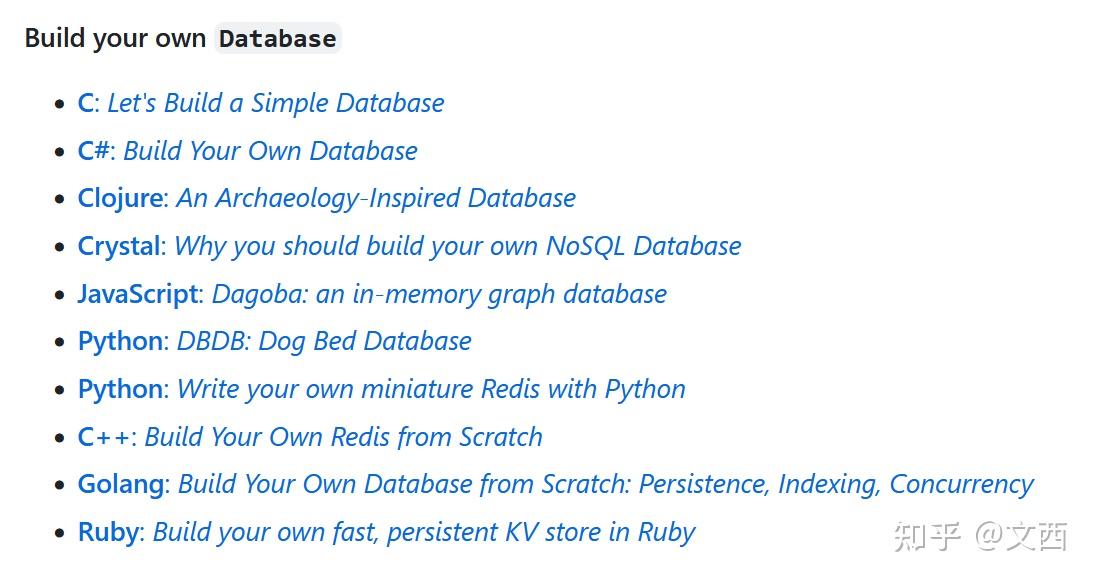Open "An Archaeology-Inspired Database" Clojure link
The width and height of the screenshot is (1096, 582).
376,198
